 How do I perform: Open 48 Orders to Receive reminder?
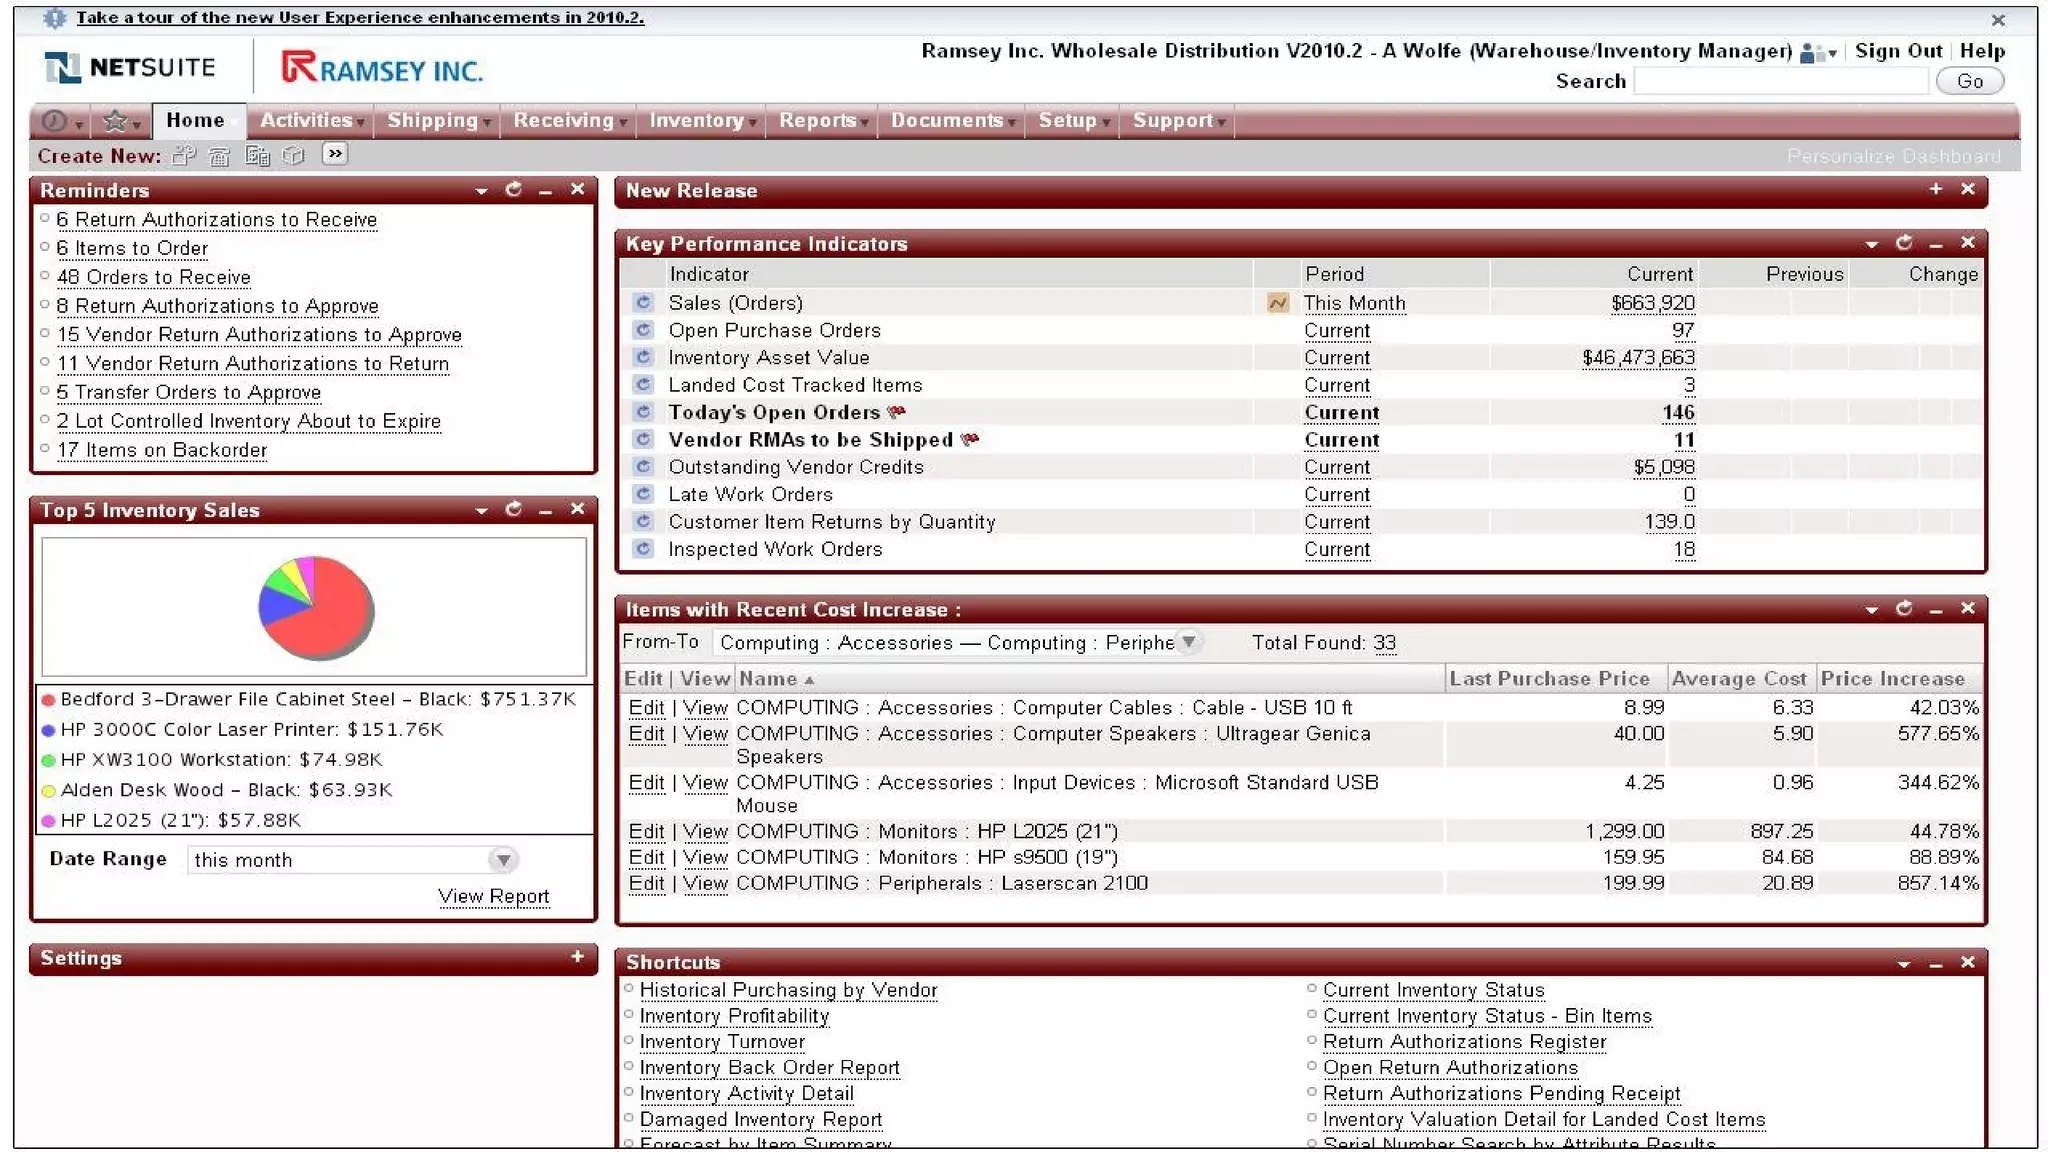153,277
